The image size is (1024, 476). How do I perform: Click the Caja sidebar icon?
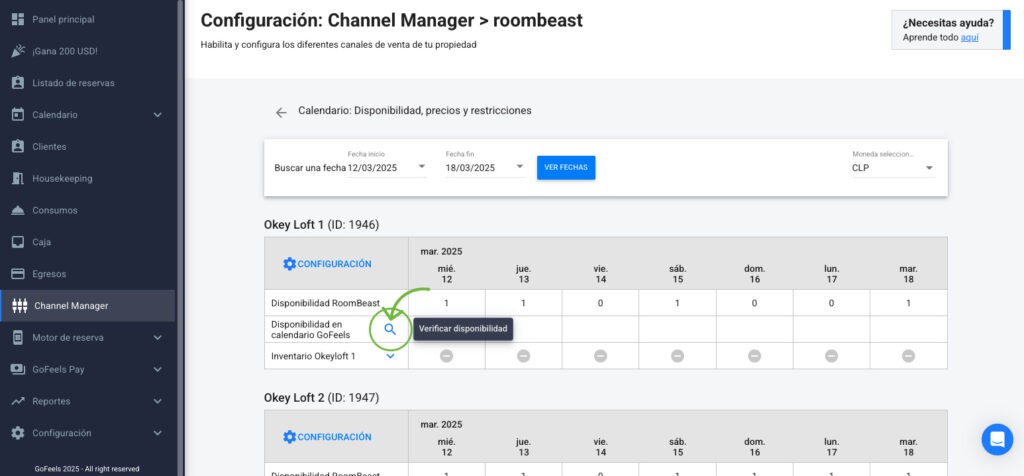click(x=17, y=242)
